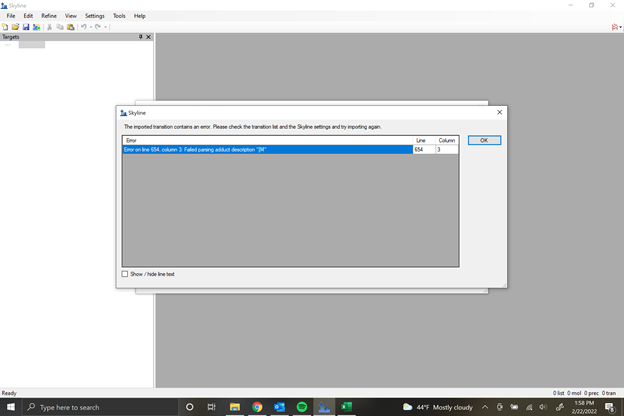624x416 pixels.
Task: Select the error row for line 654
Action: (267, 150)
